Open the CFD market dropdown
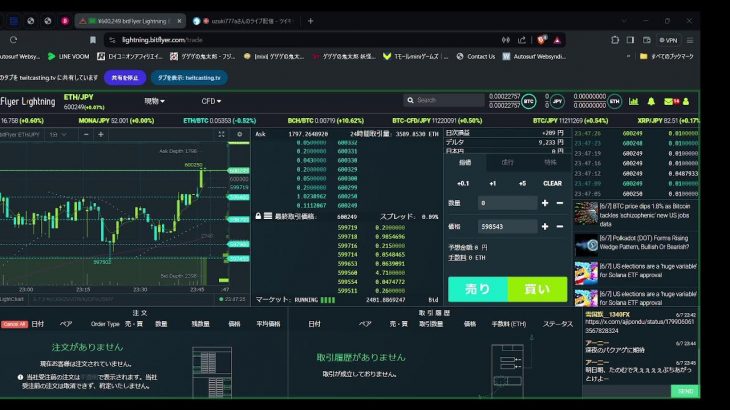 click(210, 101)
